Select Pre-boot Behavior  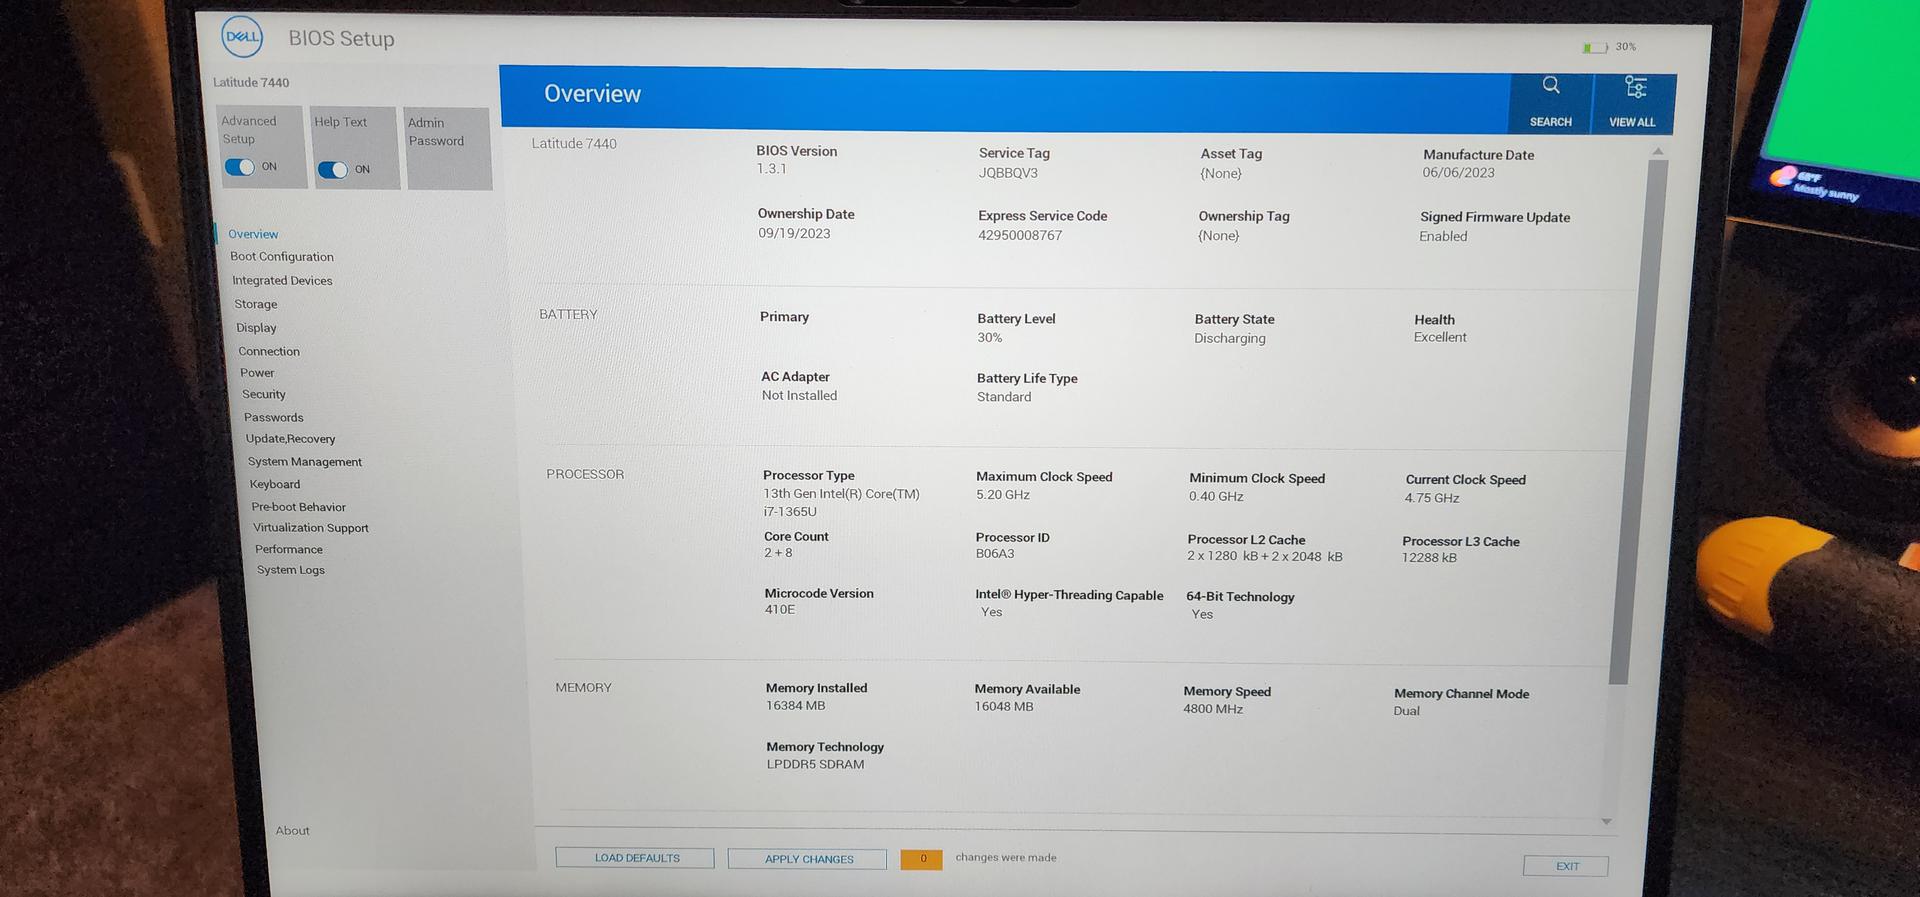coord(299,507)
